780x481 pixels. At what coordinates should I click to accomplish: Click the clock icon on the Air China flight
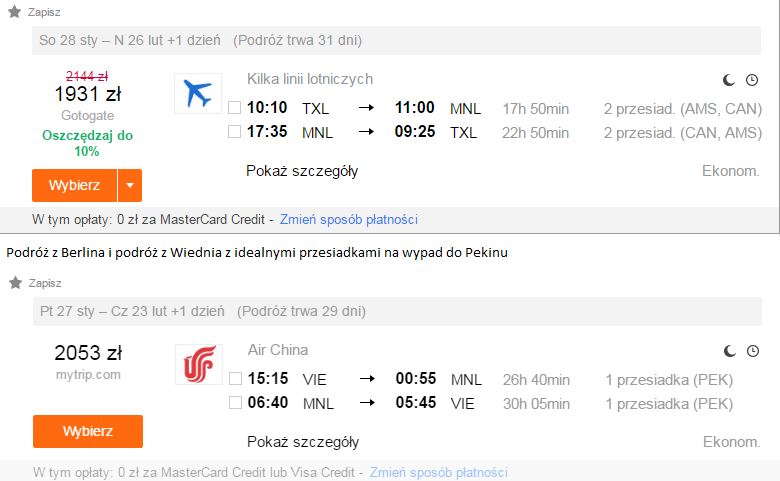[x=753, y=351]
